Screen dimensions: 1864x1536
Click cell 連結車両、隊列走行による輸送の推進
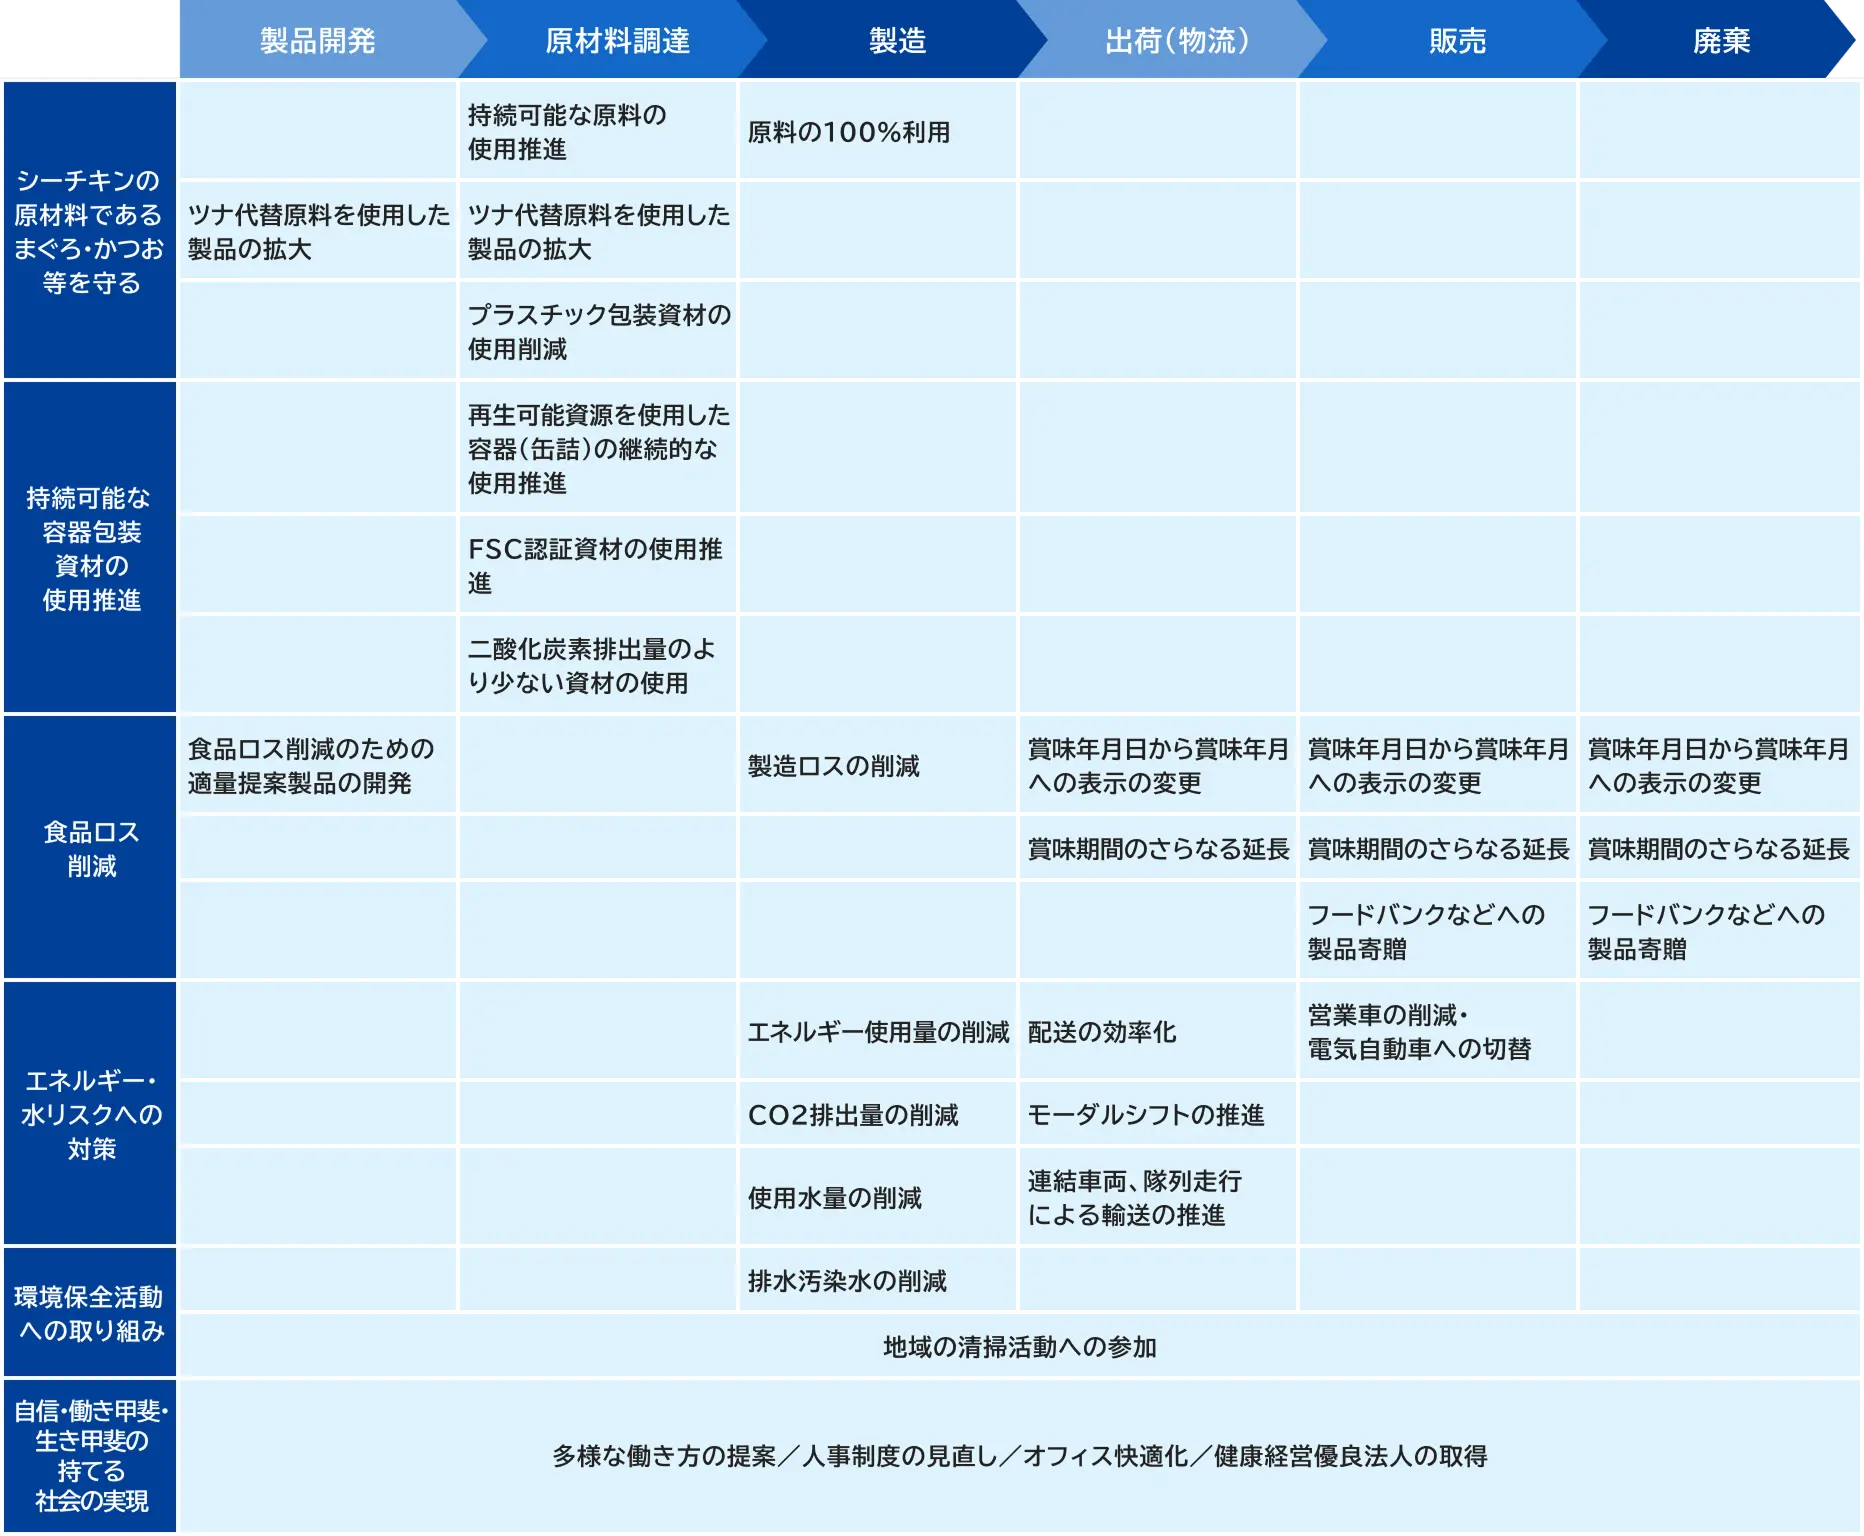(x=1158, y=1197)
